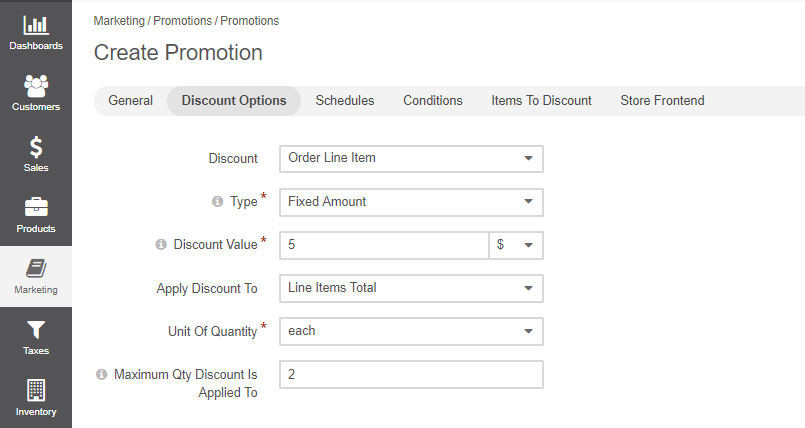Click info icon beside Maximum Qty Discount

[x=101, y=375]
